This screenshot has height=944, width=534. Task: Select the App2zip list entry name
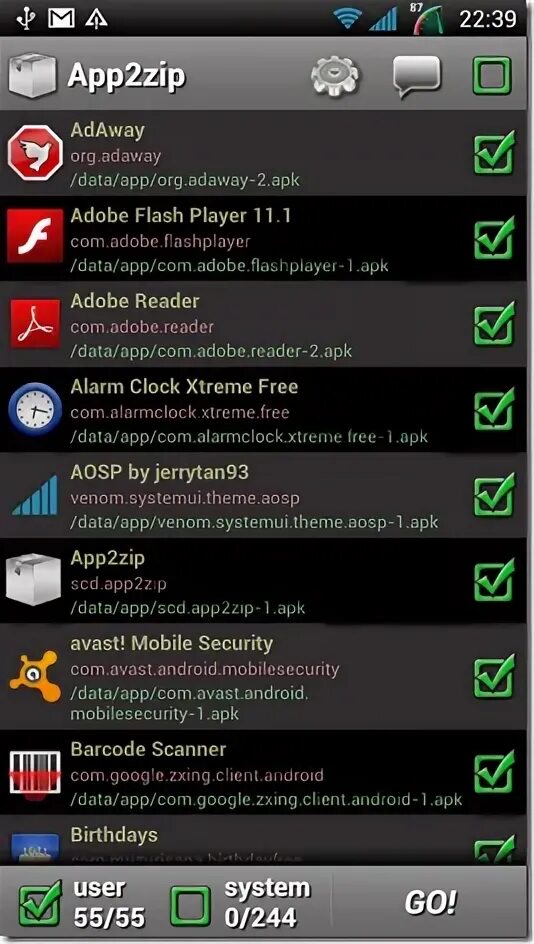pyautogui.click(x=107, y=558)
